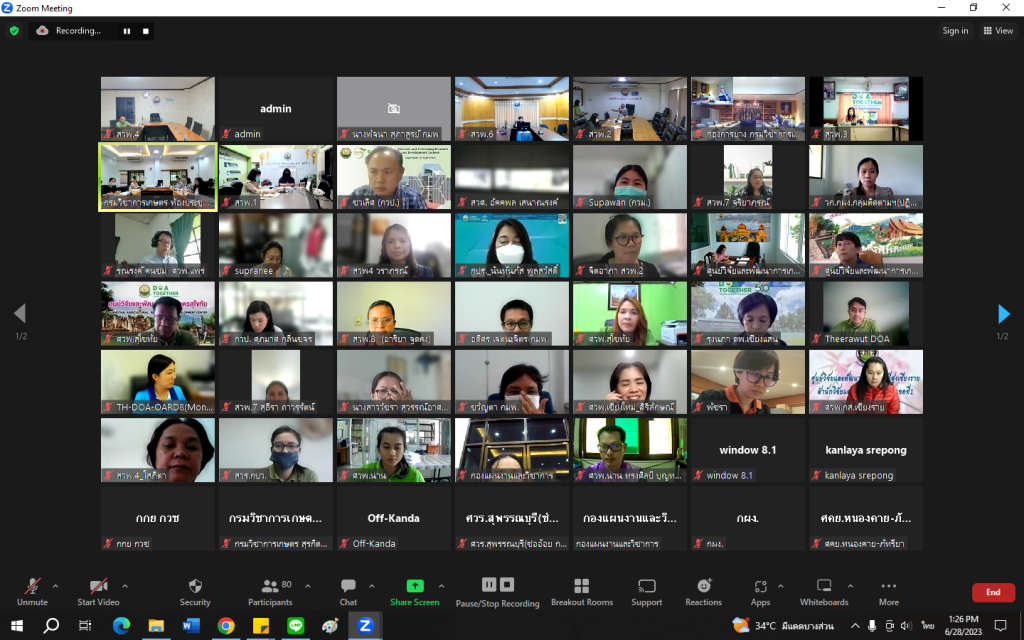Select the yellow-highlighted active speaker tile
This screenshot has height=640, width=1024.
tap(157, 177)
